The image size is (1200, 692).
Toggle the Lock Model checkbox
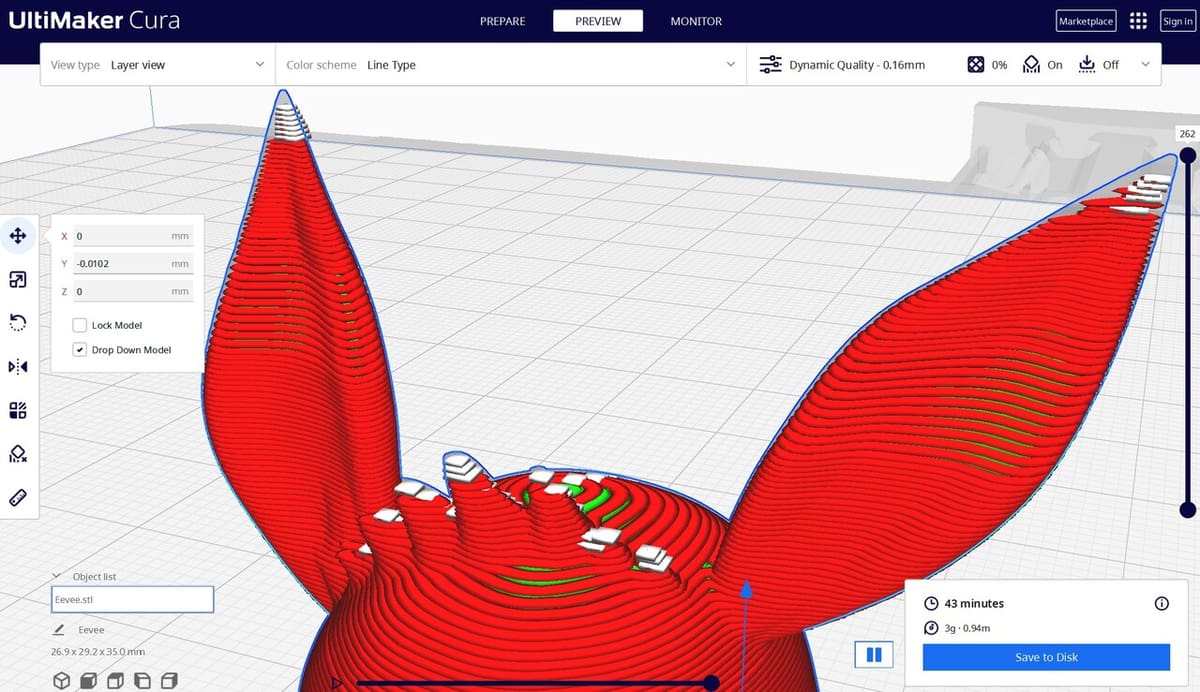(x=79, y=325)
